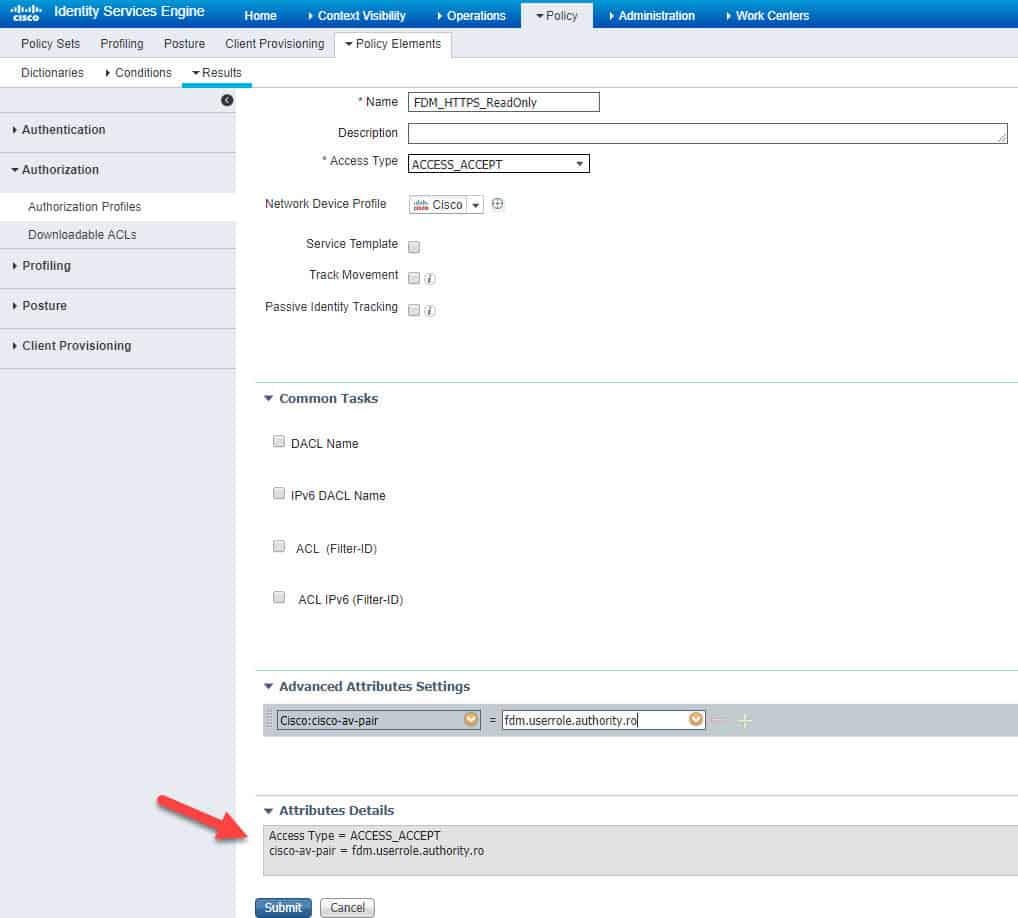
Task: Open the Client Provisioning tab in submenu
Action: 275,43
